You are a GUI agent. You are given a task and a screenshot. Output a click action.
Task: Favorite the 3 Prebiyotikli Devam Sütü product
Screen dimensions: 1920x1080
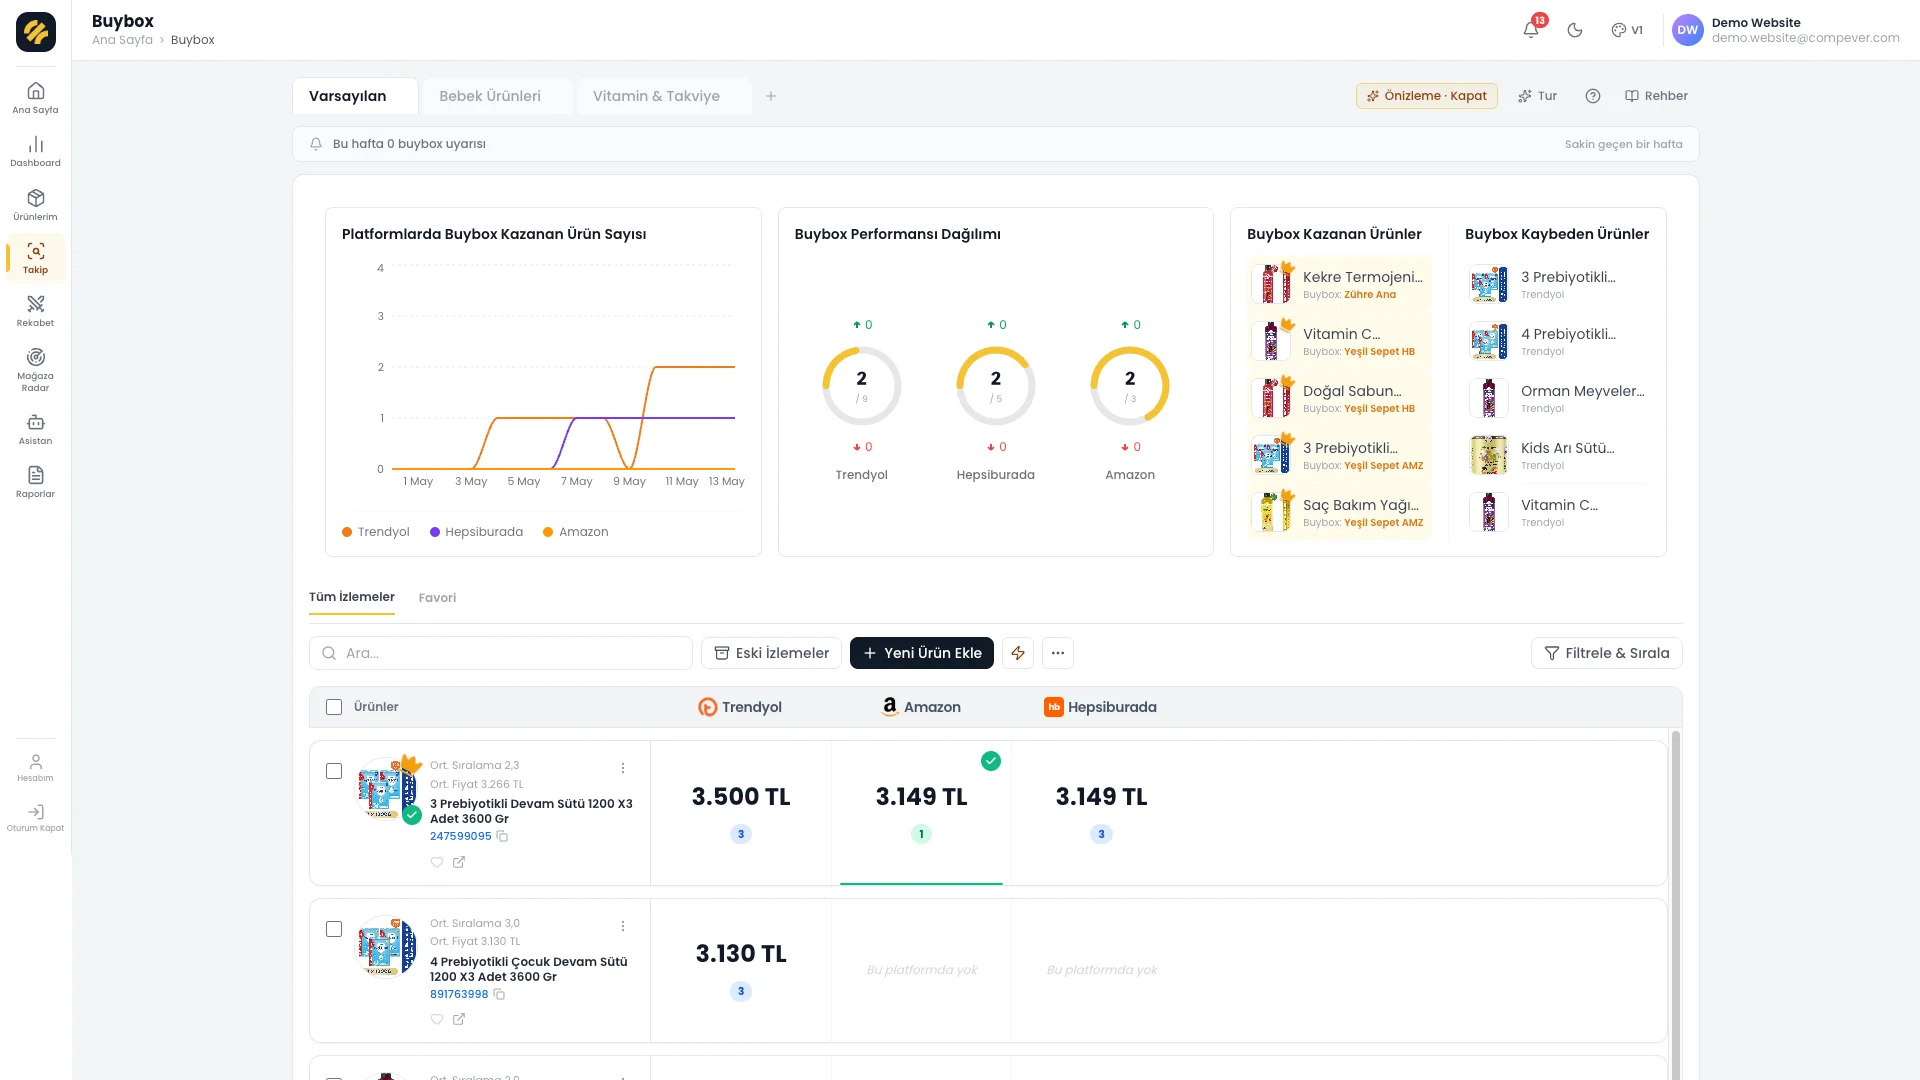click(x=437, y=862)
